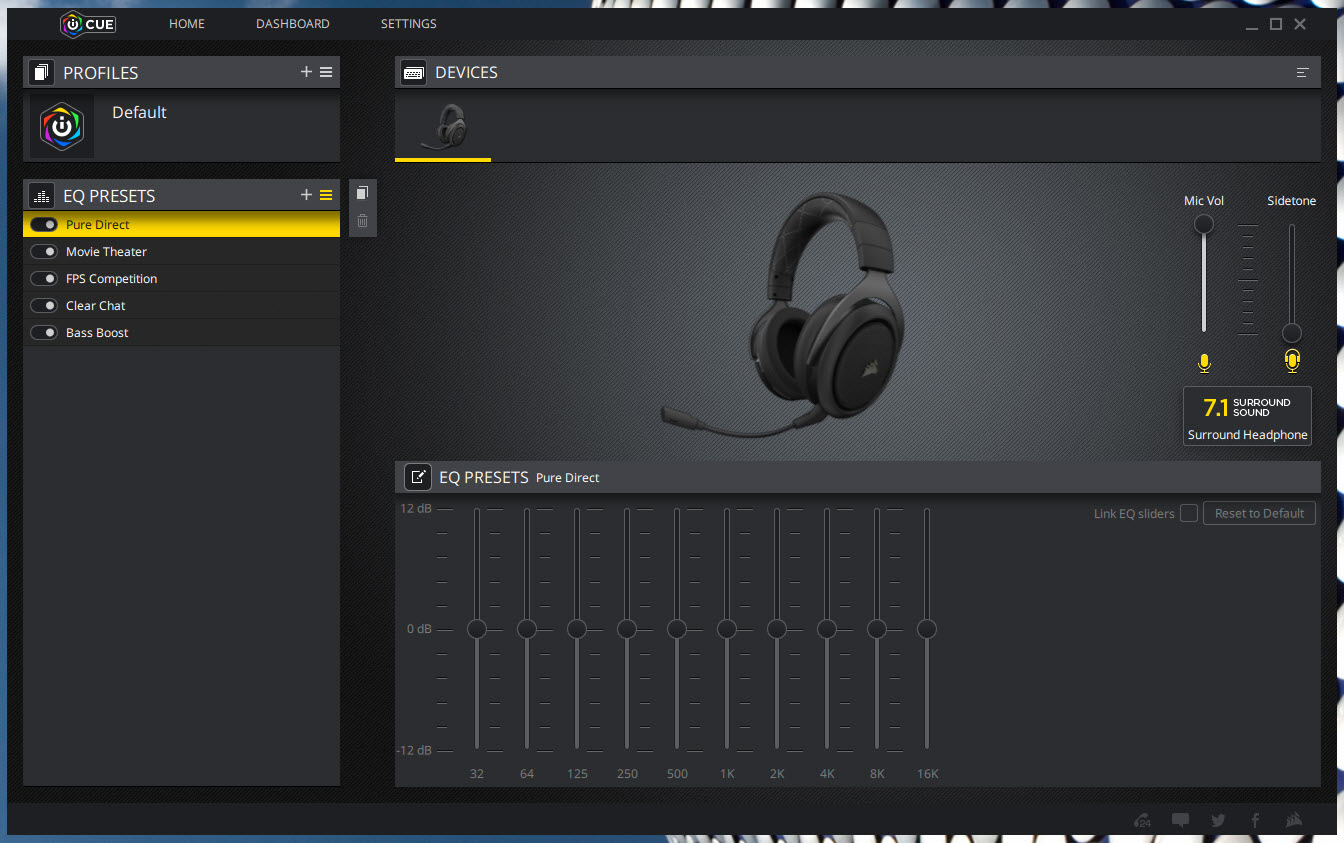Viewport: 1344px width, 843px height.
Task: Click Reset to Default button
Action: click(1259, 513)
